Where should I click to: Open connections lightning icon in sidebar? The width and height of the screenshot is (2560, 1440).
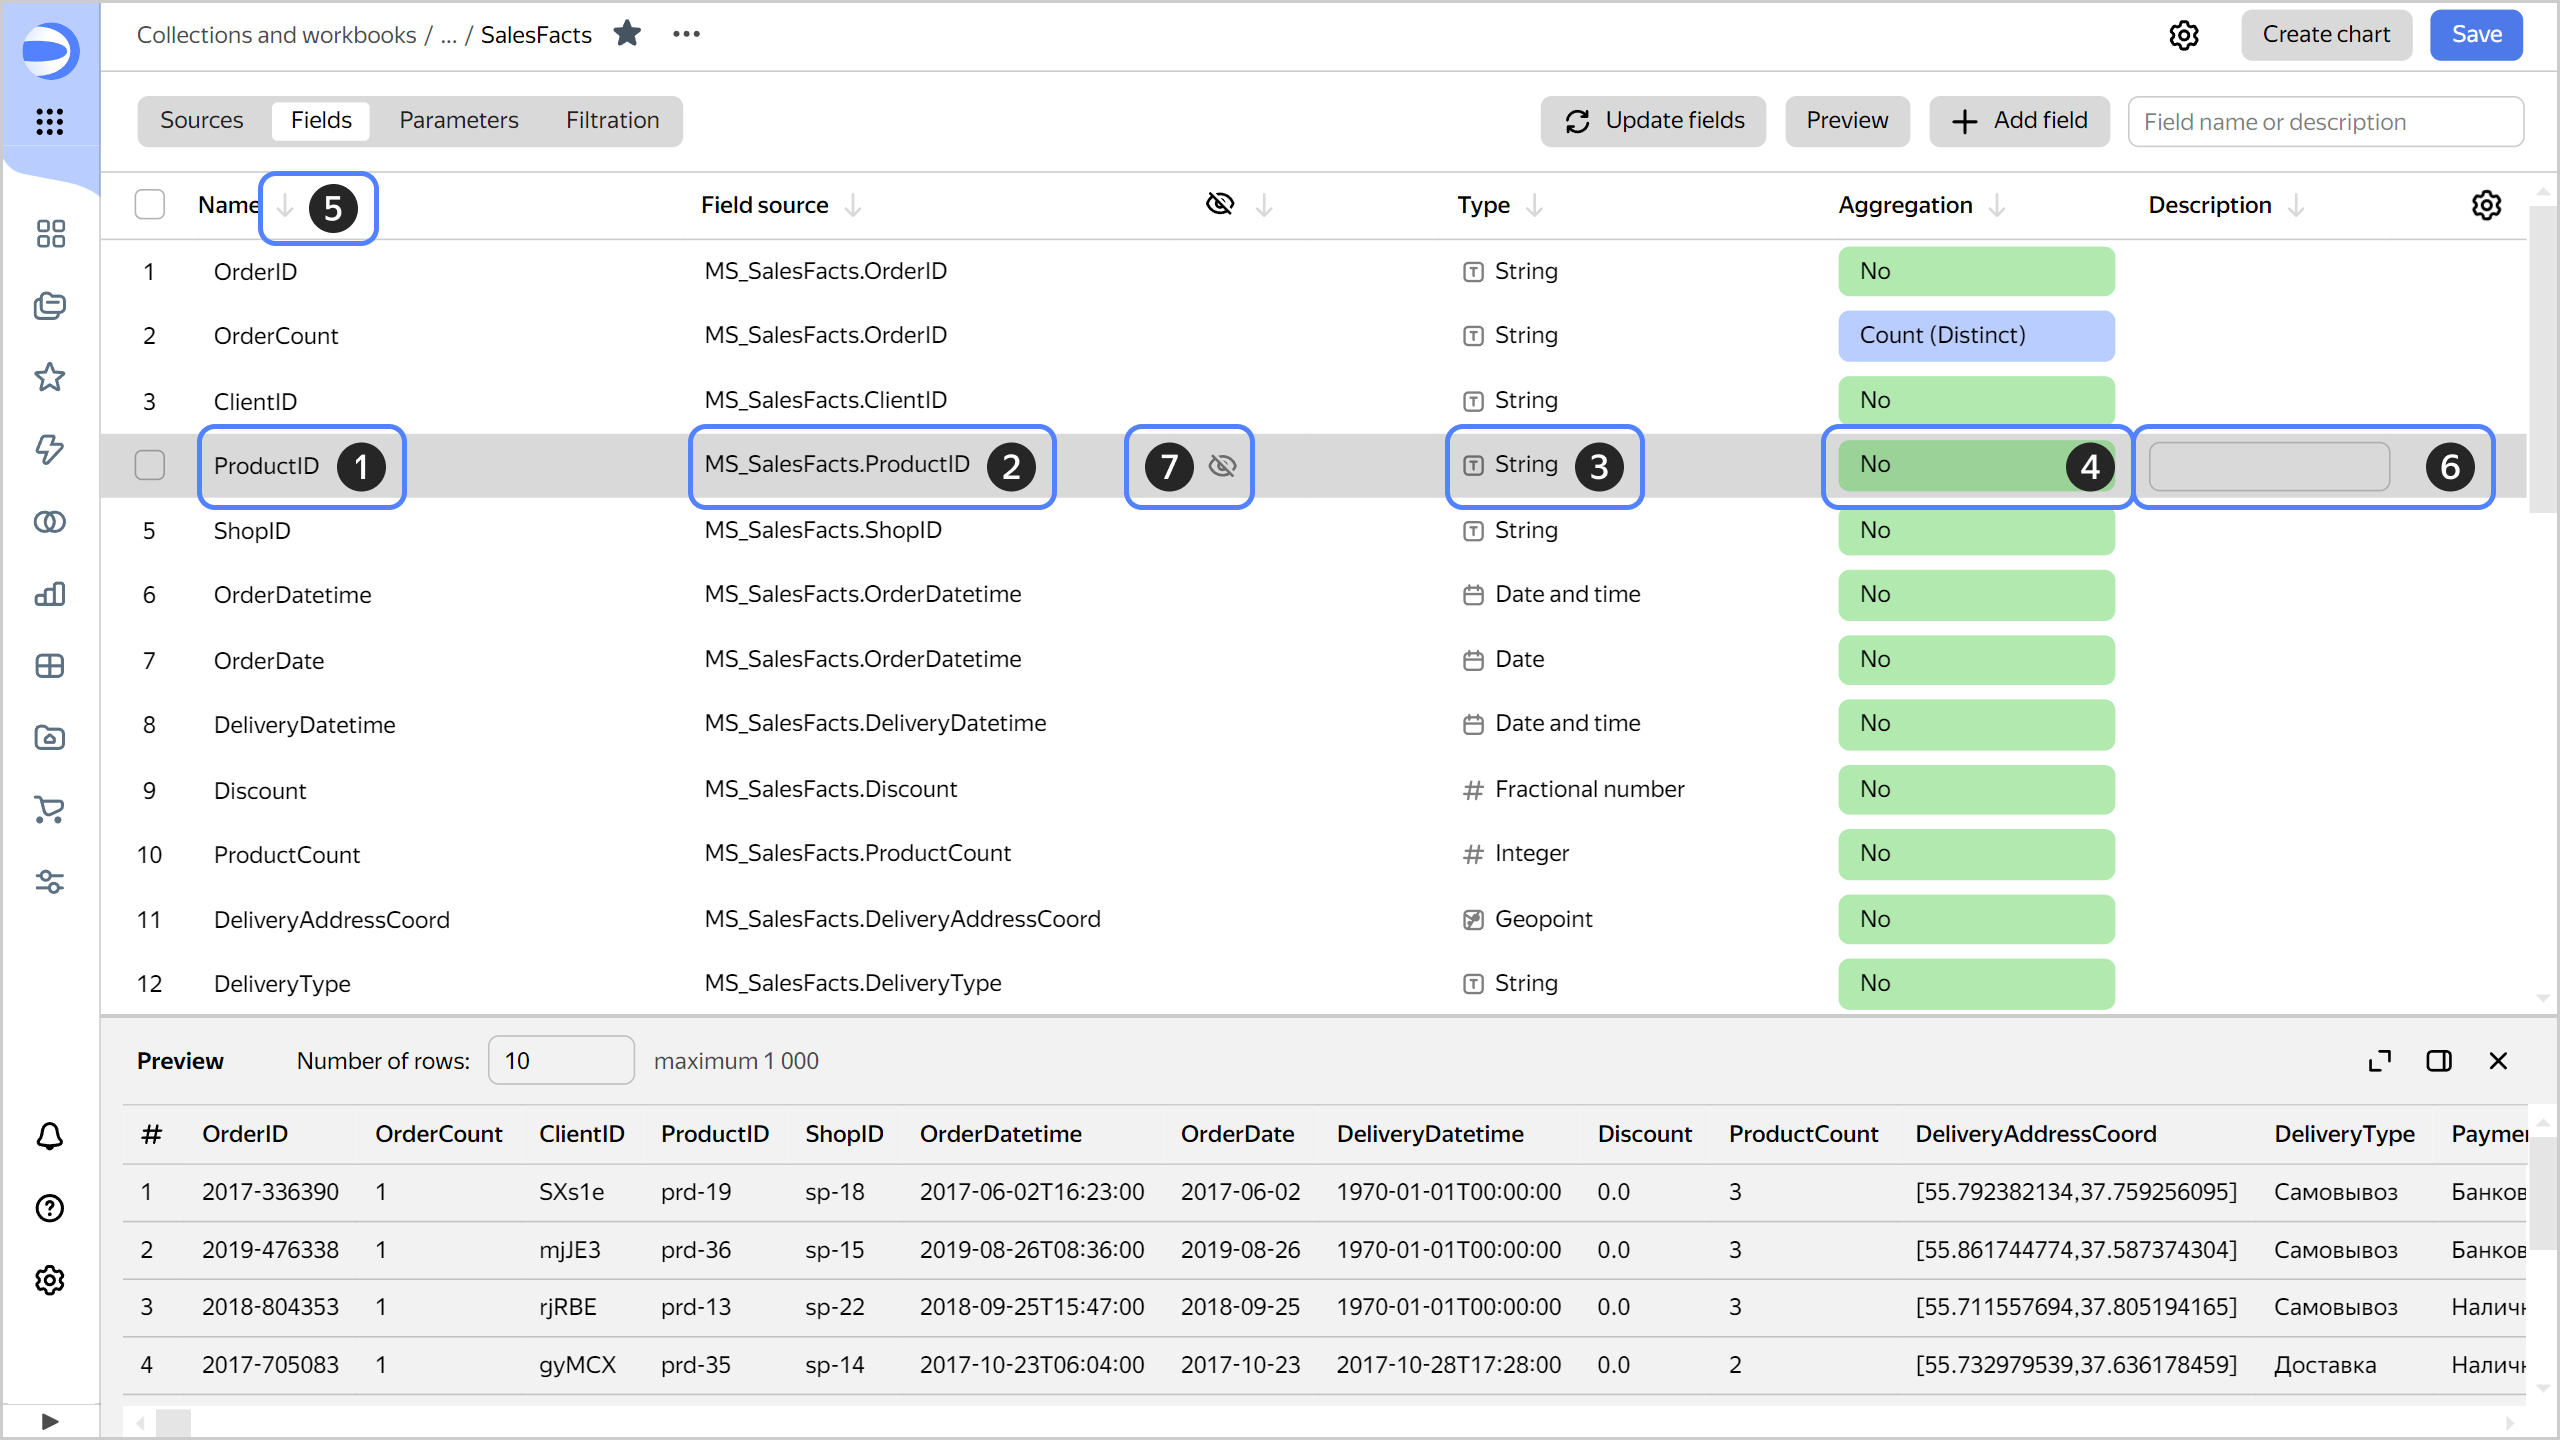(50, 450)
